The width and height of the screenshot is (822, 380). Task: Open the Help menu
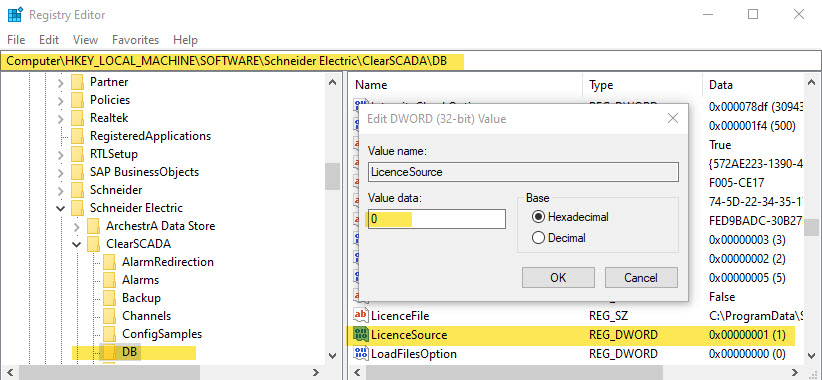click(186, 40)
